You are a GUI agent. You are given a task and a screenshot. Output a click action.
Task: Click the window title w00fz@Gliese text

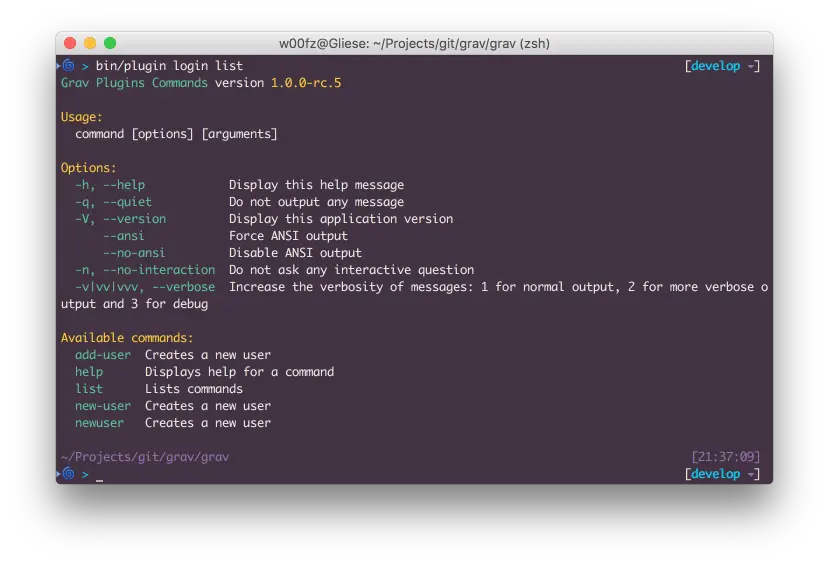pyautogui.click(x=414, y=43)
